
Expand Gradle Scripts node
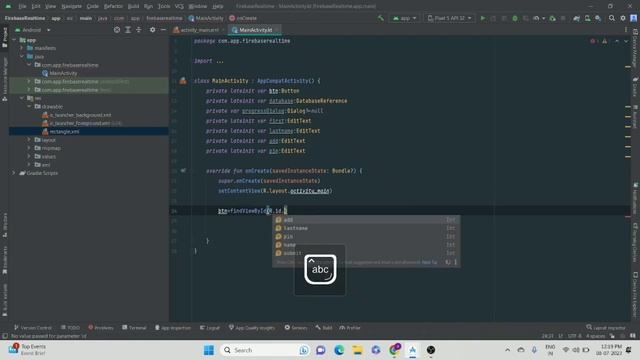14,173
